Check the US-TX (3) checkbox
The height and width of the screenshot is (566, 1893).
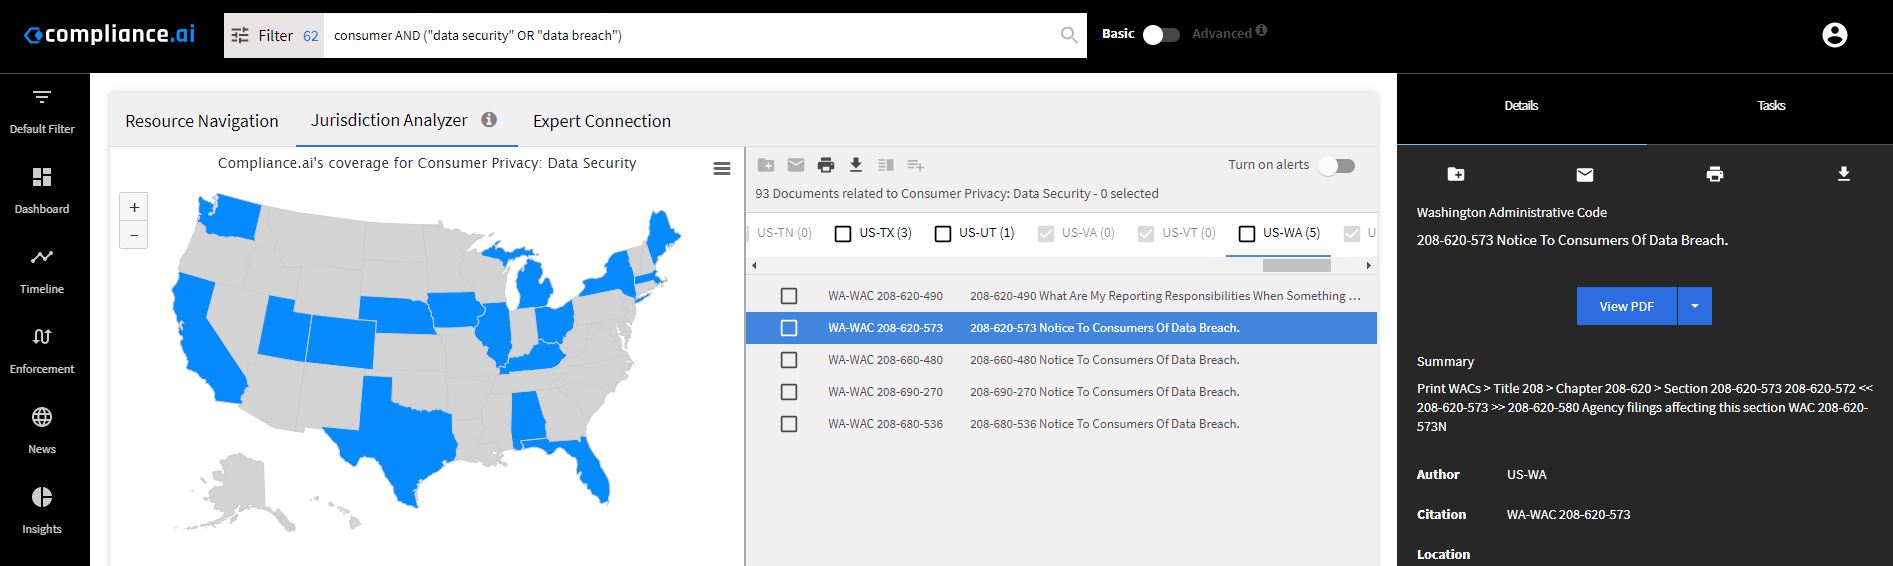[x=843, y=234]
